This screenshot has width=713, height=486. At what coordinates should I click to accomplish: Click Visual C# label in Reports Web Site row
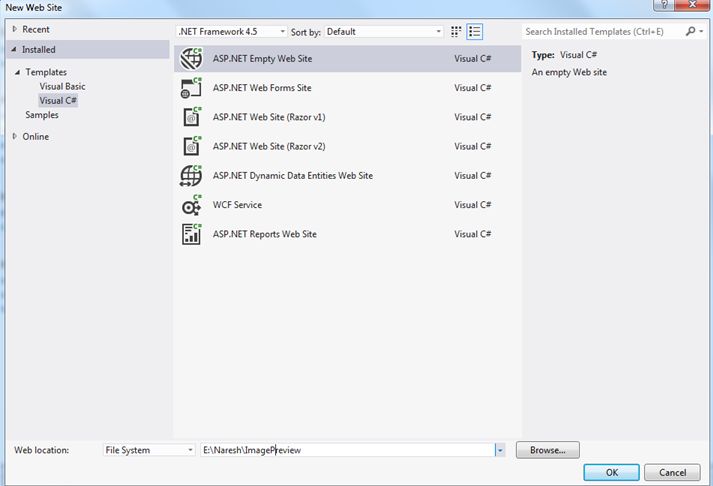[473, 234]
